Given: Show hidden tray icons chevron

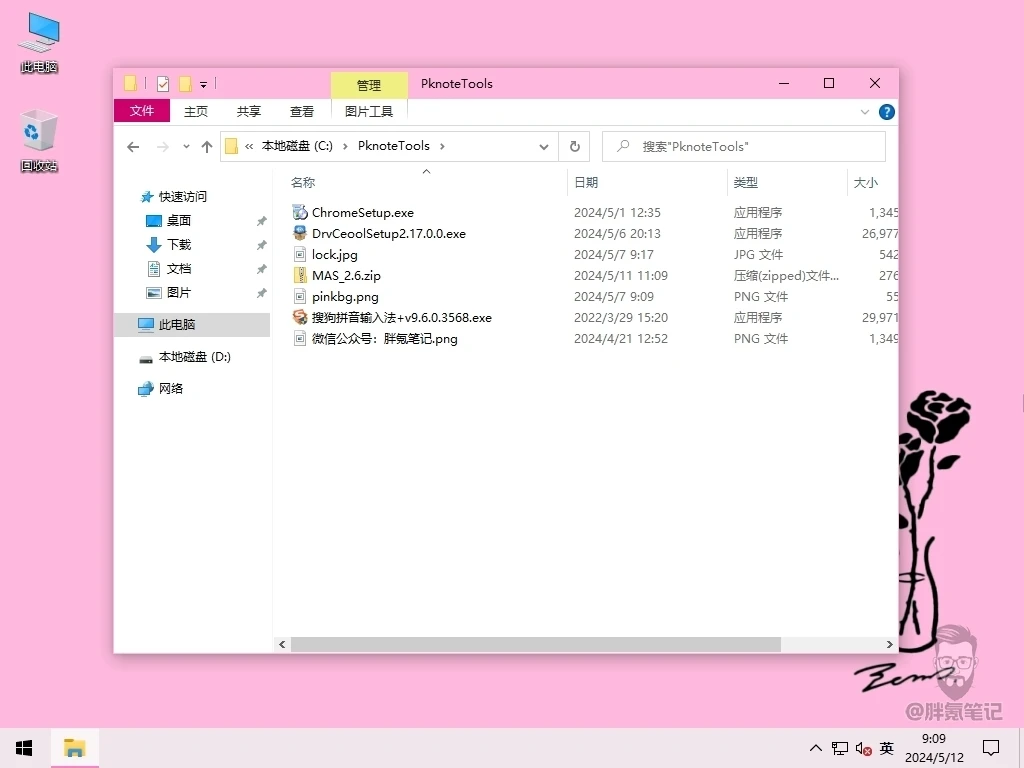Looking at the screenshot, I should click(816, 748).
